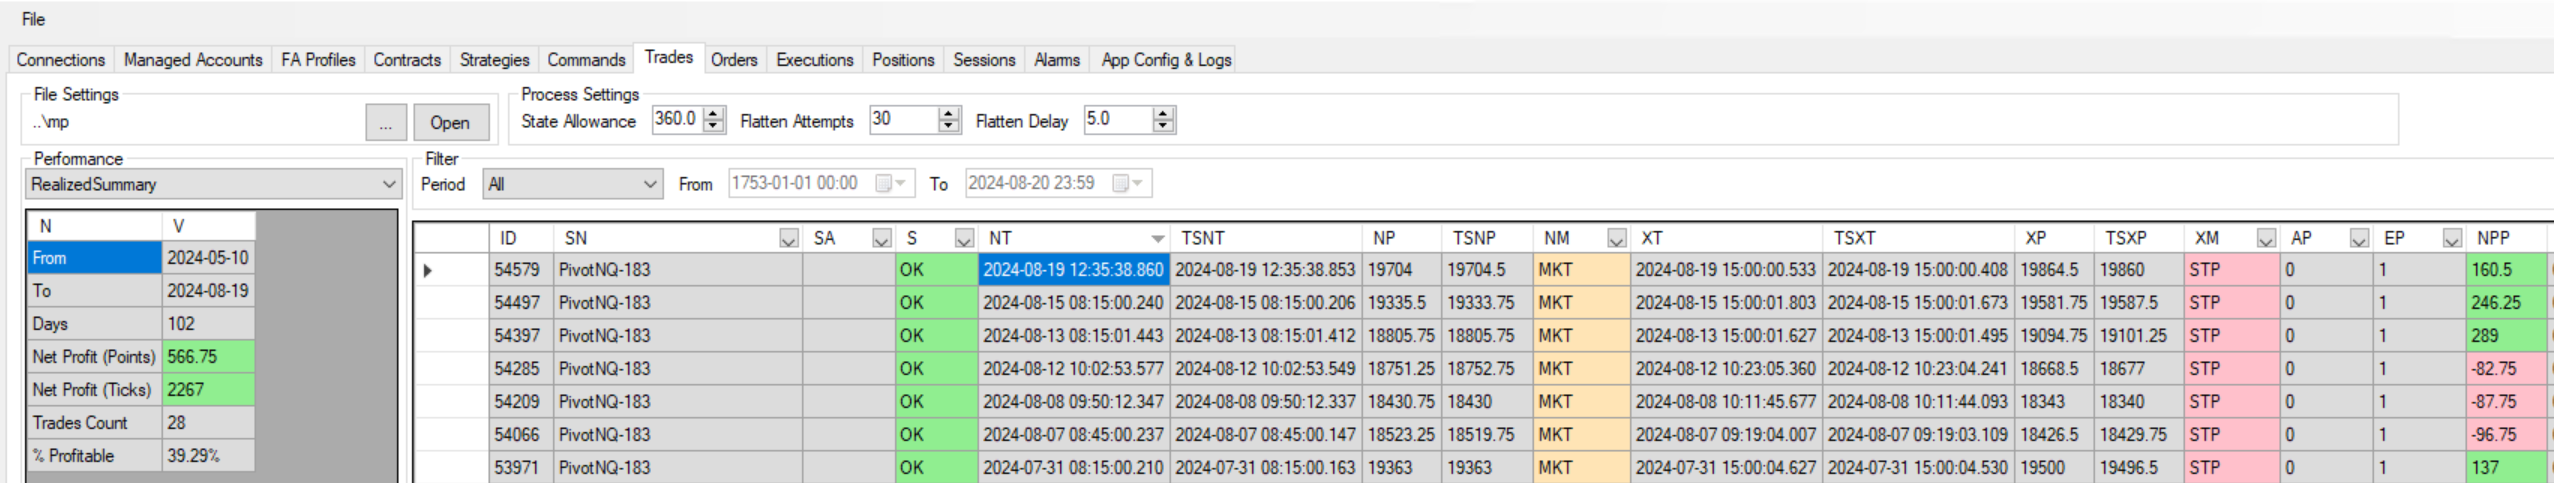Open the SN column filter dropdown
Image resolution: width=2554 pixels, height=483 pixels.
tap(788, 239)
